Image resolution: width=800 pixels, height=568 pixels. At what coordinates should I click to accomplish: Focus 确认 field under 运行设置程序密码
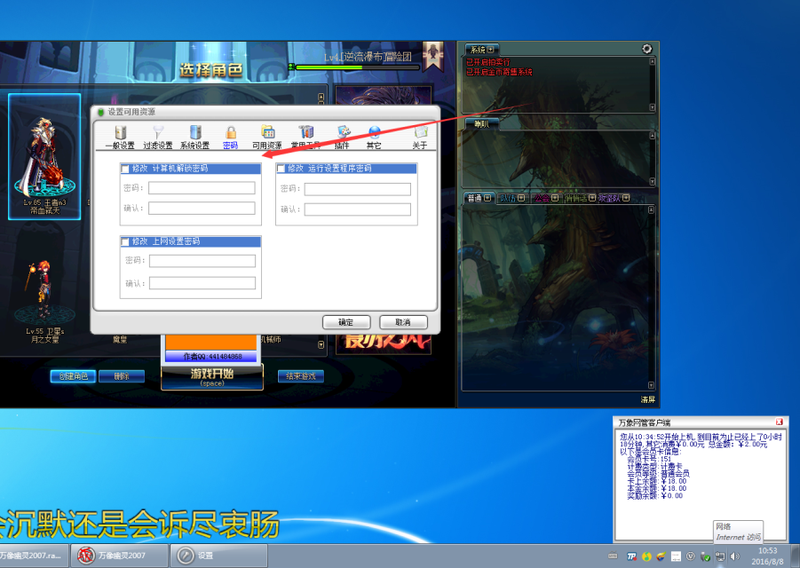pos(358,209)
